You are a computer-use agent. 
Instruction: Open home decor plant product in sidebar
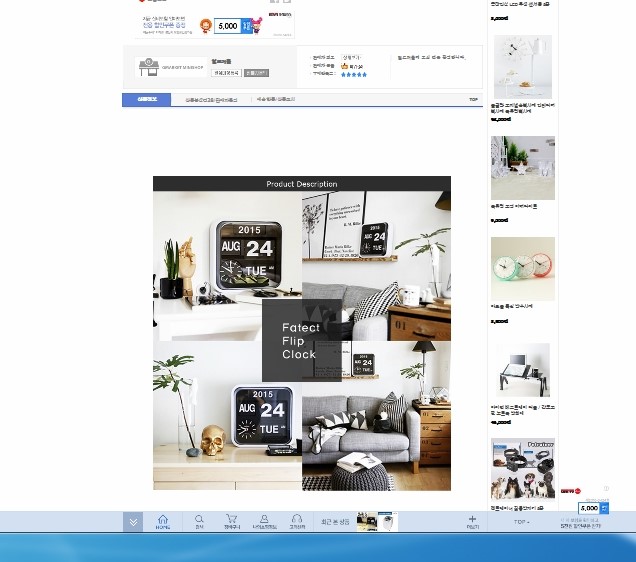523,168
